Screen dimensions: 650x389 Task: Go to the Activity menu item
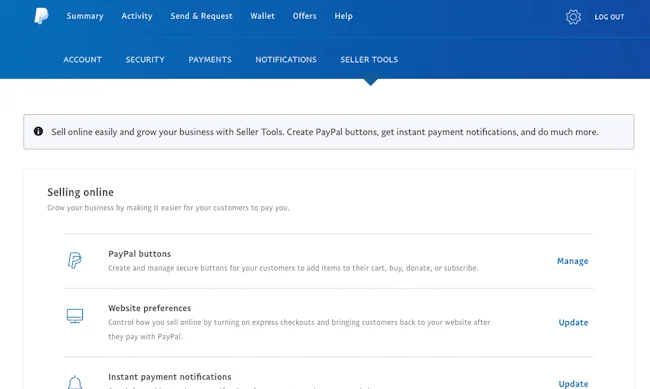click(137, 16)
